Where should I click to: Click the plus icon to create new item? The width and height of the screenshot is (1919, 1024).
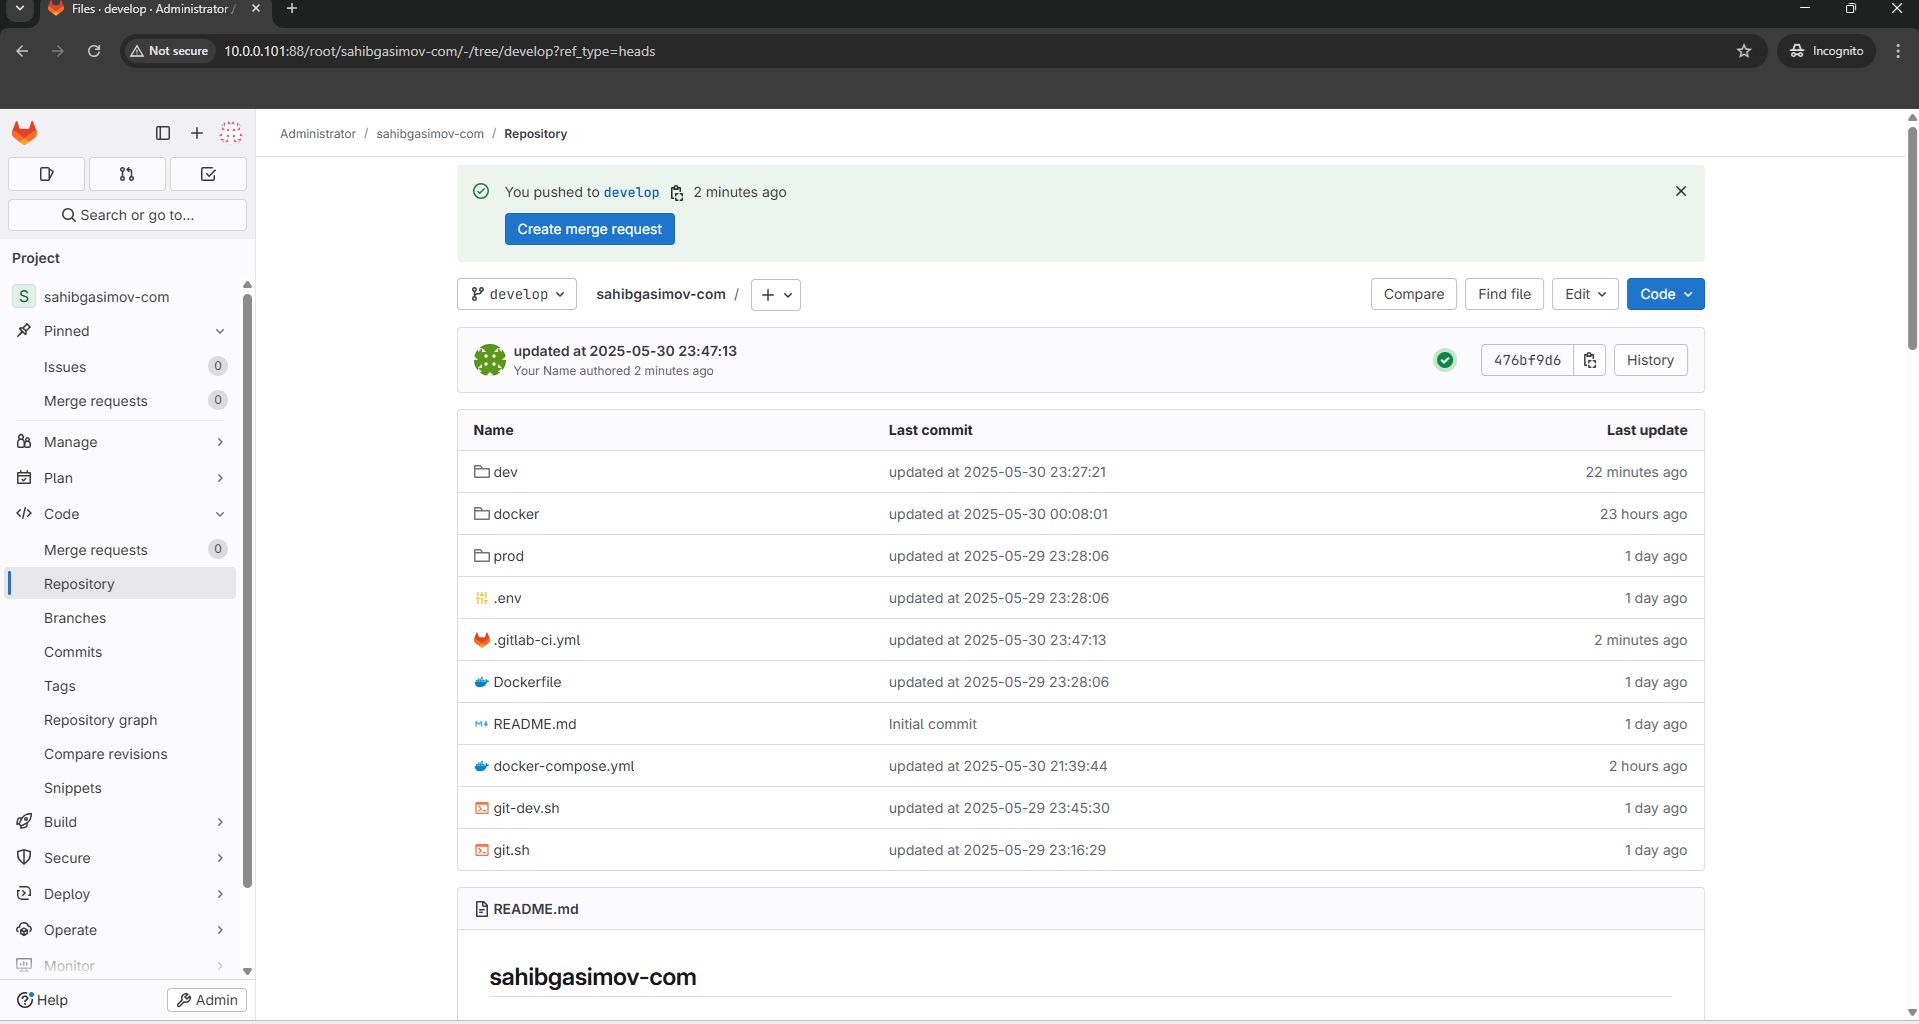pos(196,132)
